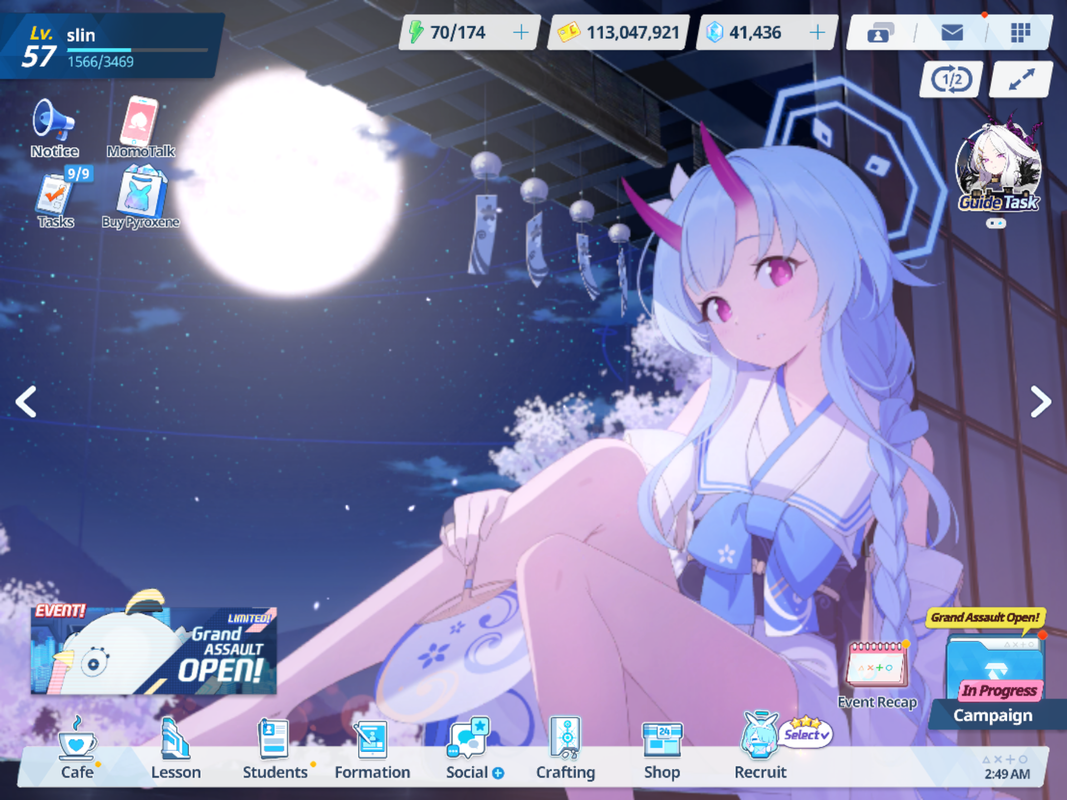1067x800 pixels.
Task: Tap the Grand Assault Open! notification bubble
Action: click(x=985, y=618)
